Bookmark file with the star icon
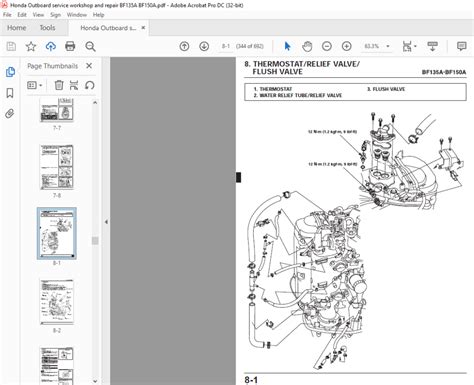Viewport: 474px width, 385px height. pos(31,46)
